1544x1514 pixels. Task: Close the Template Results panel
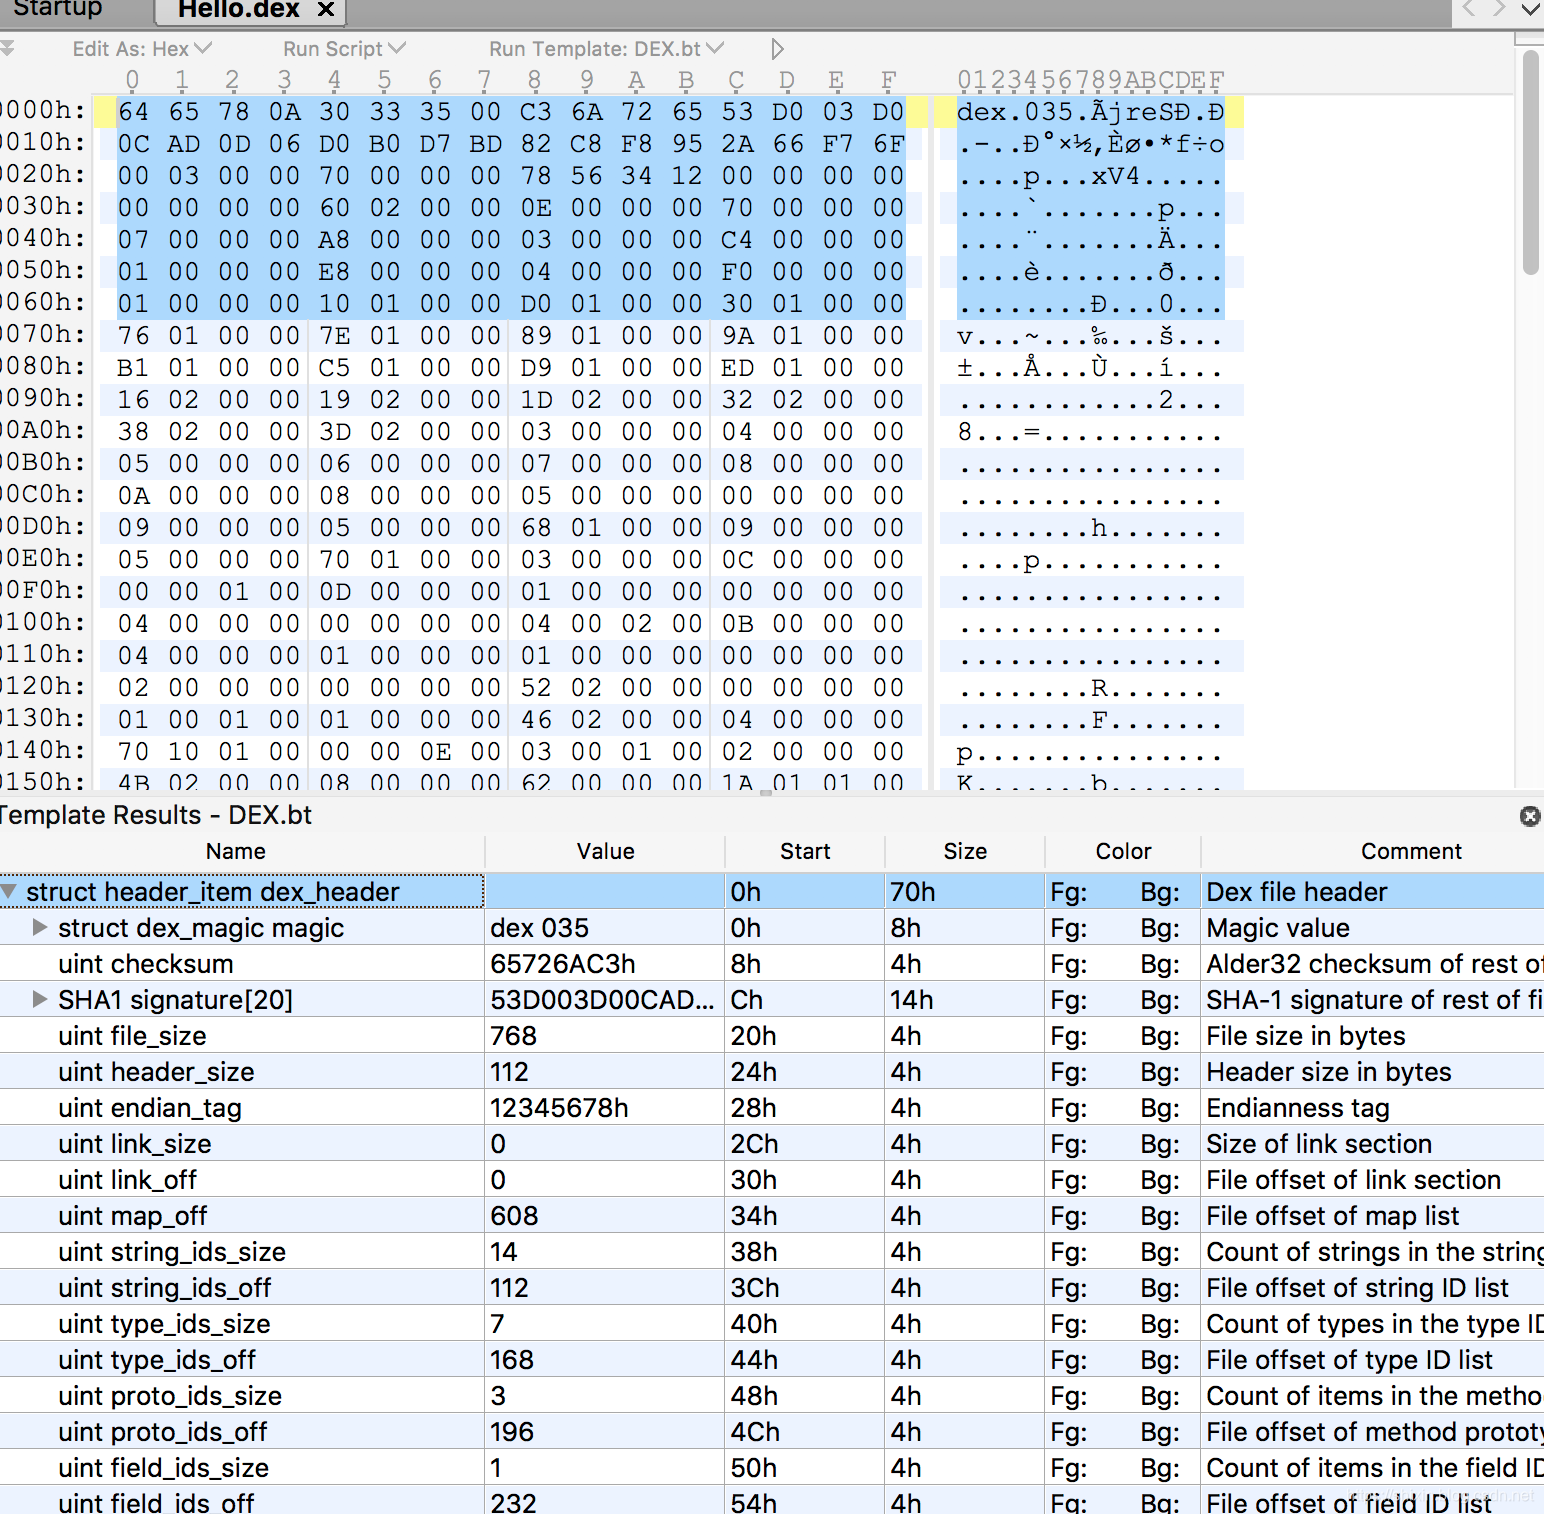[1530, 816]
